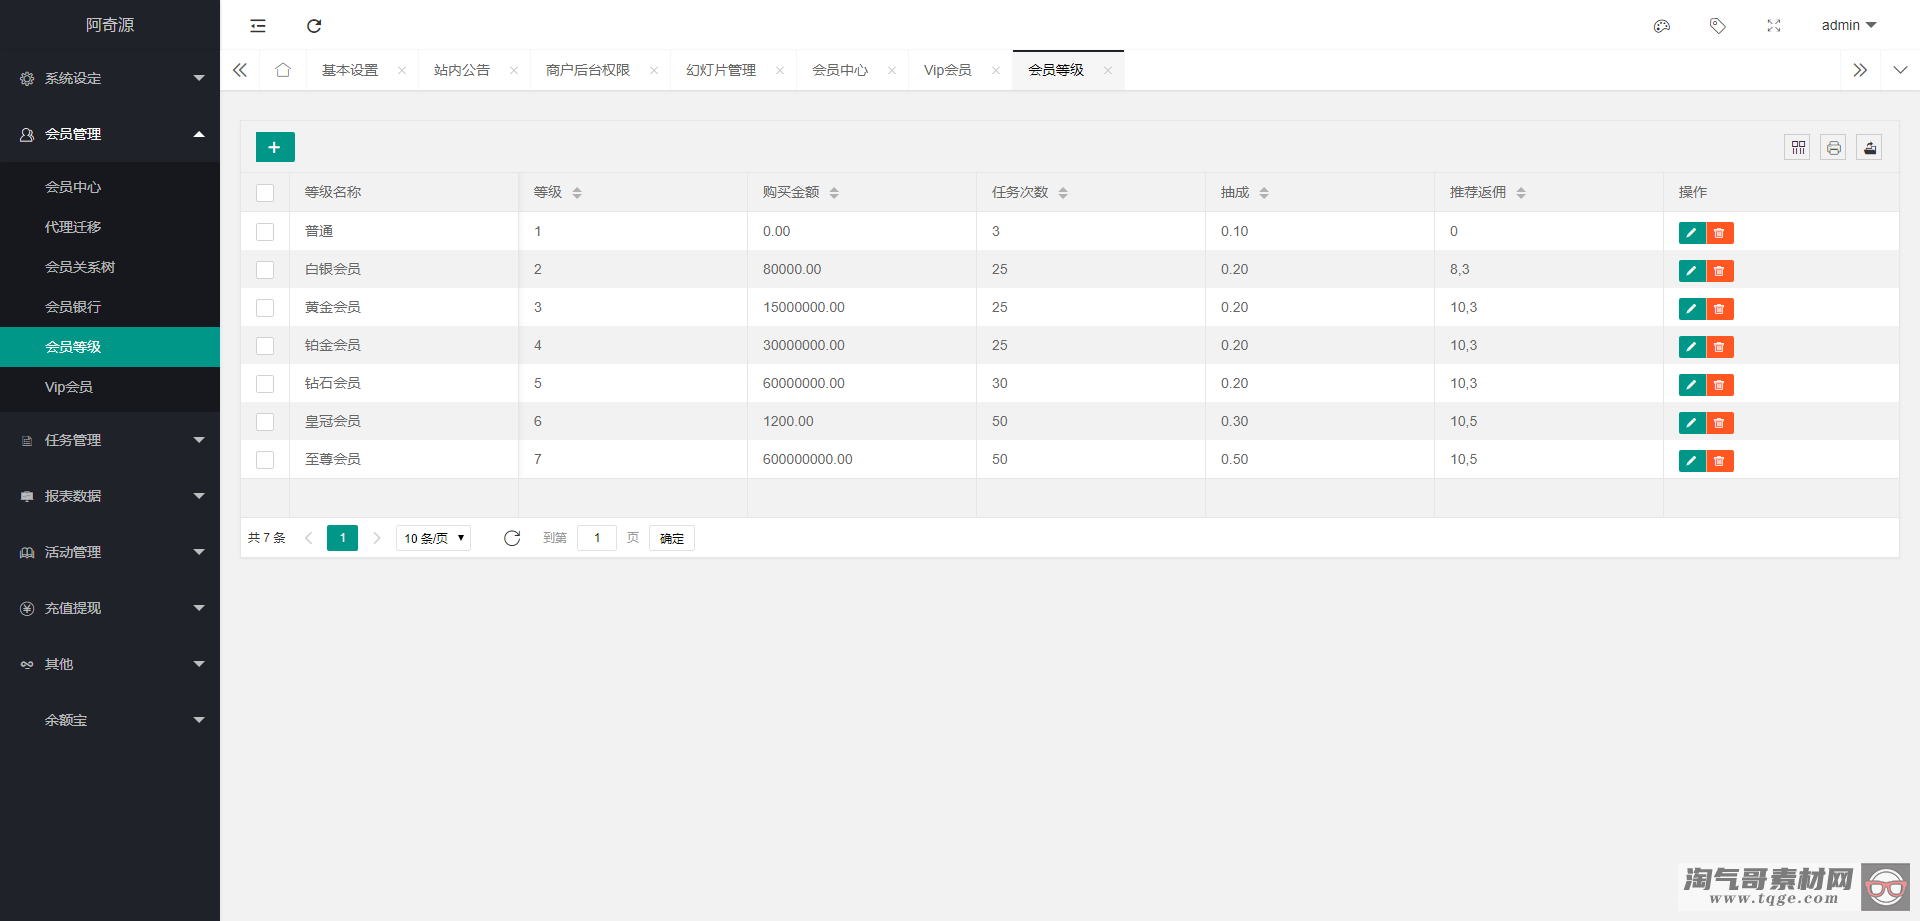
Task: Check the 铂金会员 row checkbox
Action: 265,346
